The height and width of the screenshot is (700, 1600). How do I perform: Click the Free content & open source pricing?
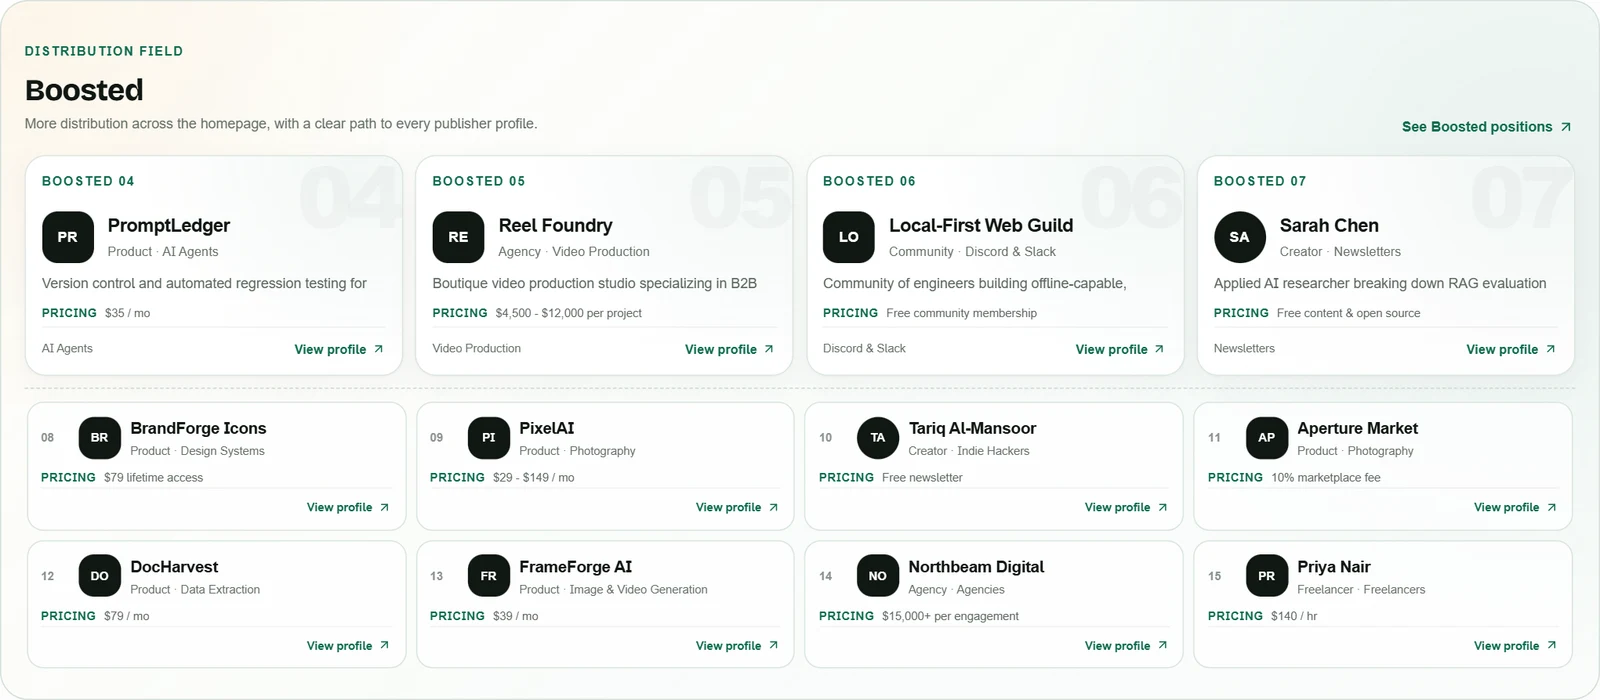1348,313
